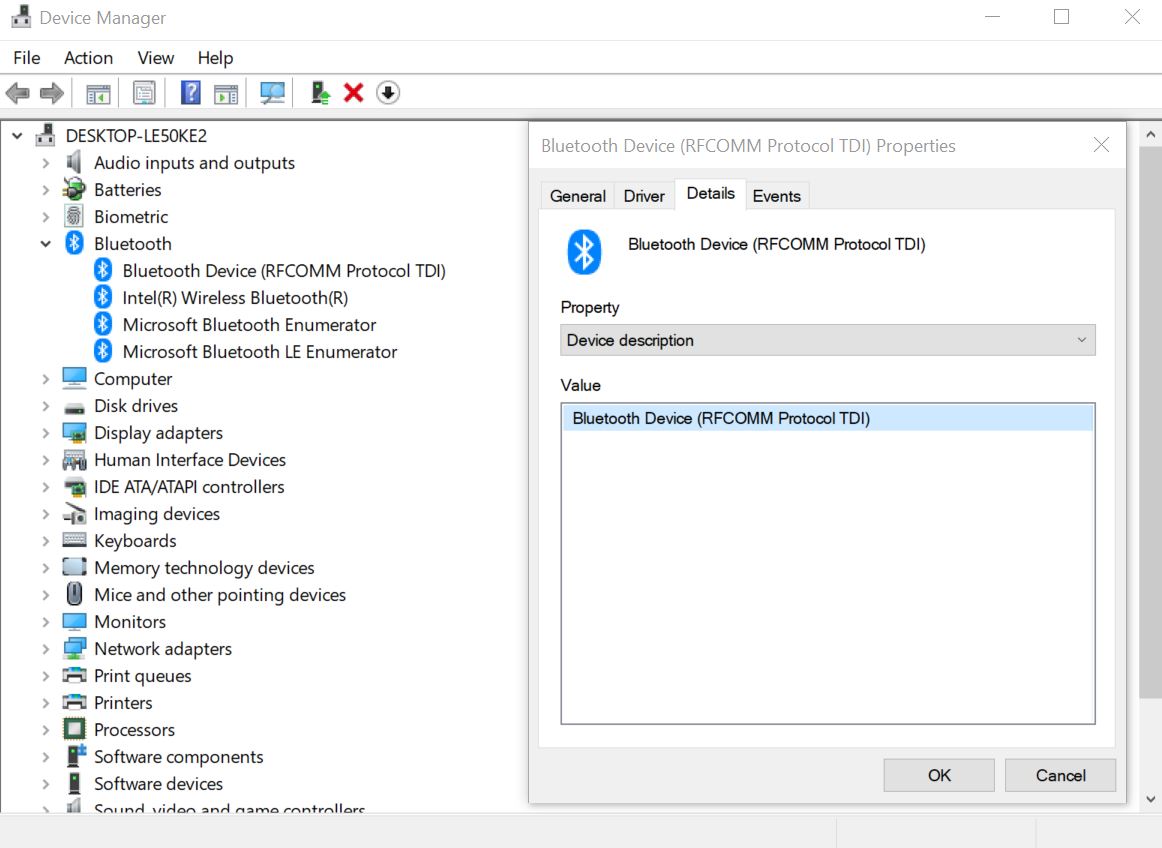
Task: Click the Scan for hardware changes icon
Action: [270, 92]
